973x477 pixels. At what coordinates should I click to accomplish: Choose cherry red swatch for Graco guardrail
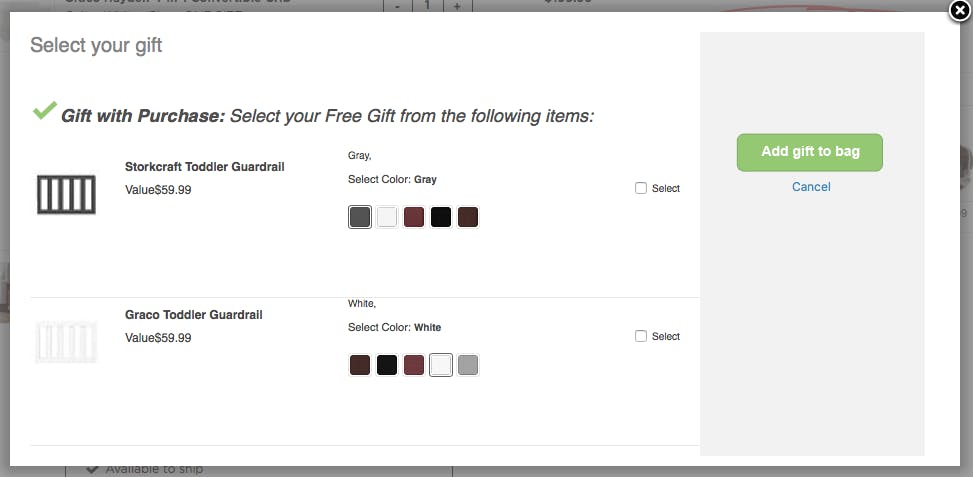[414, 365]
